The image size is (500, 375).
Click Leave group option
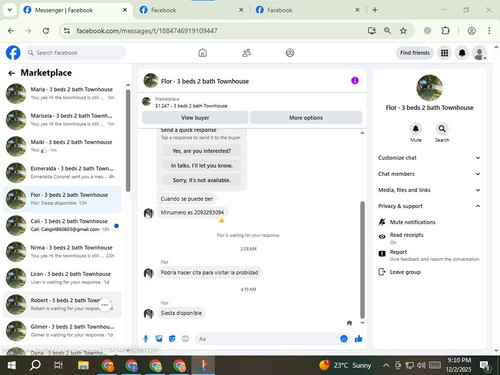[x=400, y=272]
